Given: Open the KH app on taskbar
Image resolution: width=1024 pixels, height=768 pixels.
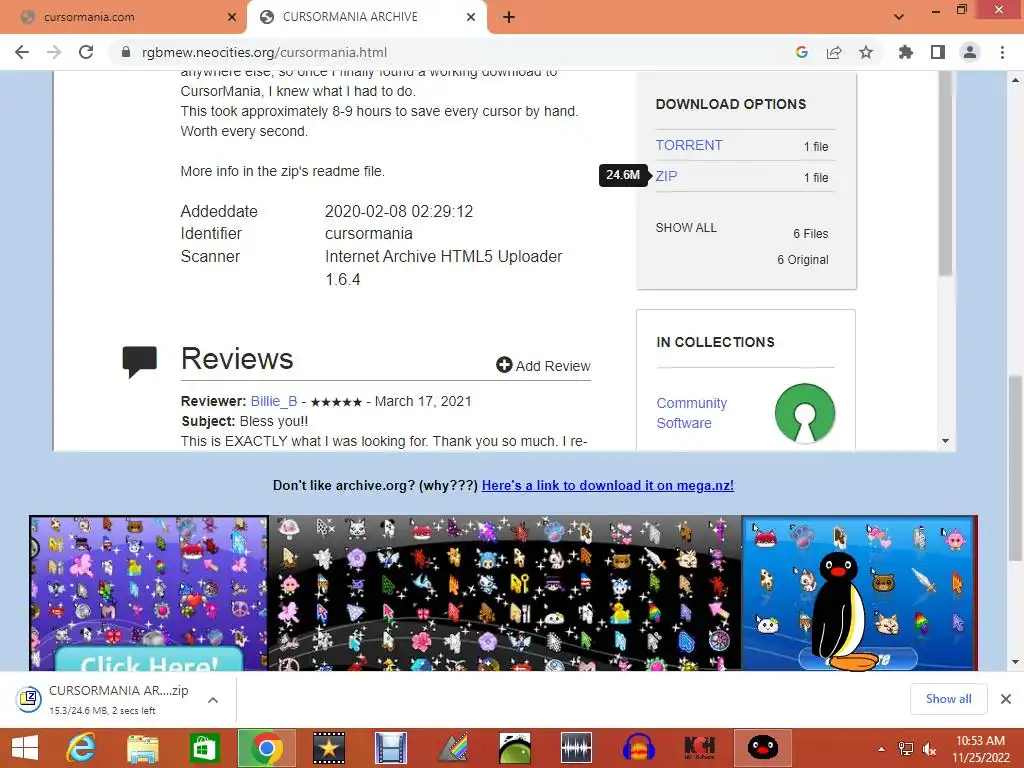Looking at the screenshot, I should click(700, 748).
